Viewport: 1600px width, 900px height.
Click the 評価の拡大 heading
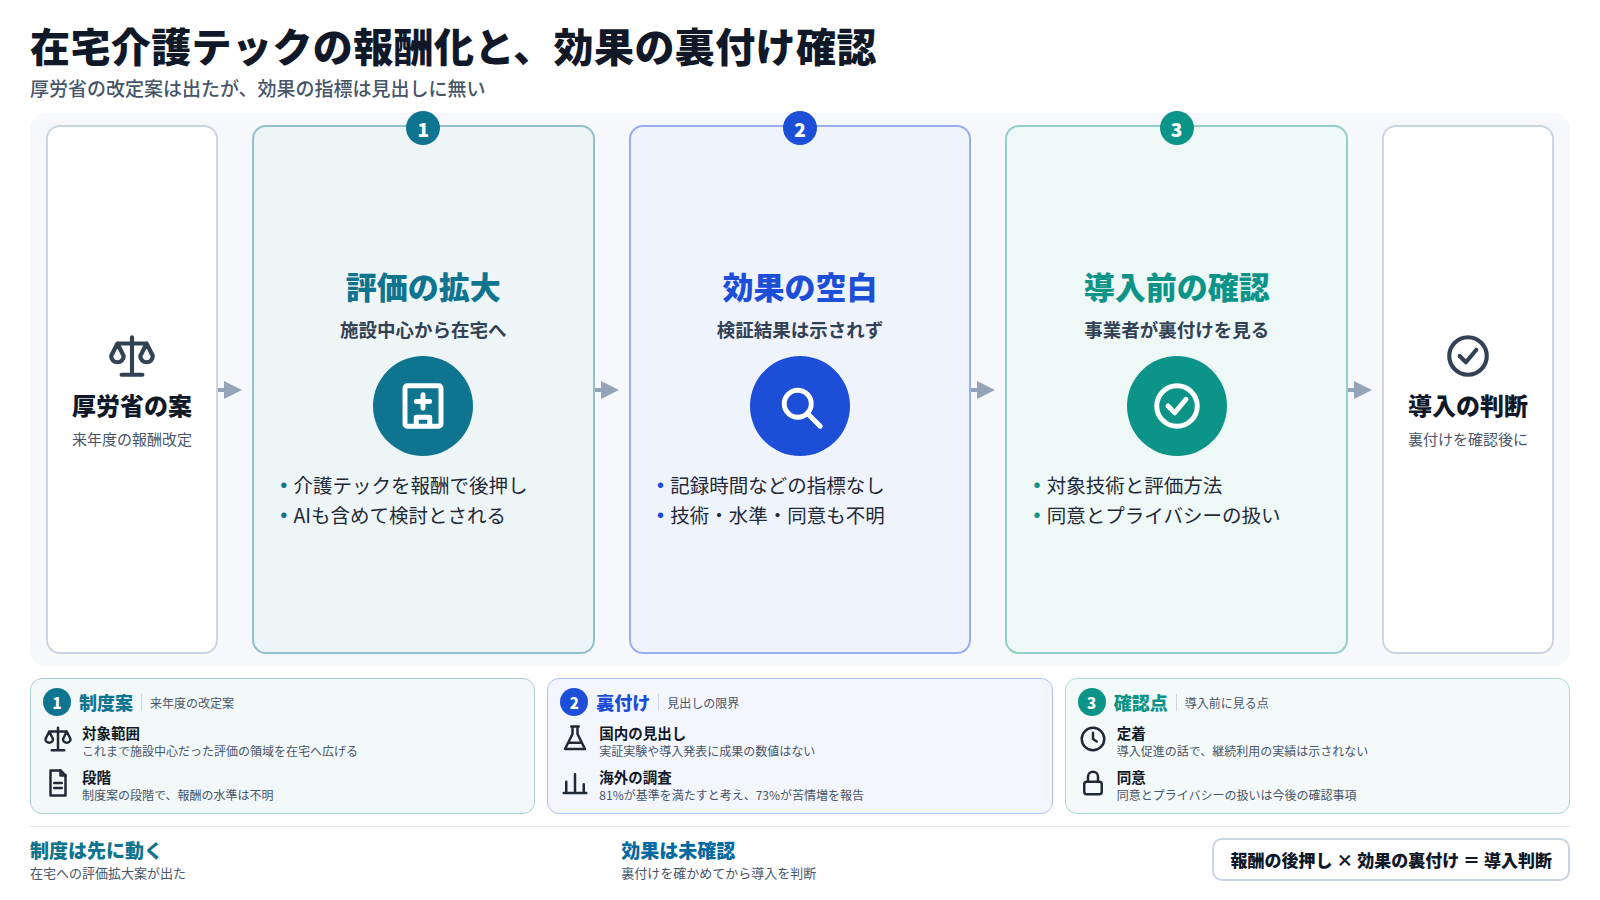point(423,288)
